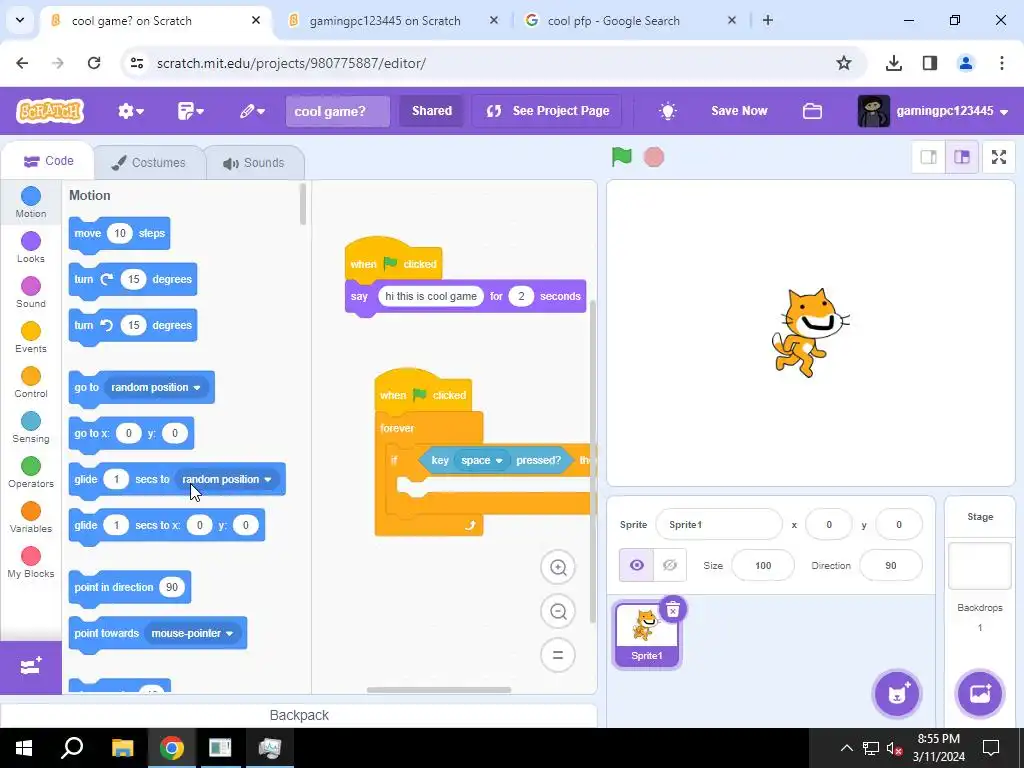
Task: Click the project title field cool game?
Action: click(338, 111)
